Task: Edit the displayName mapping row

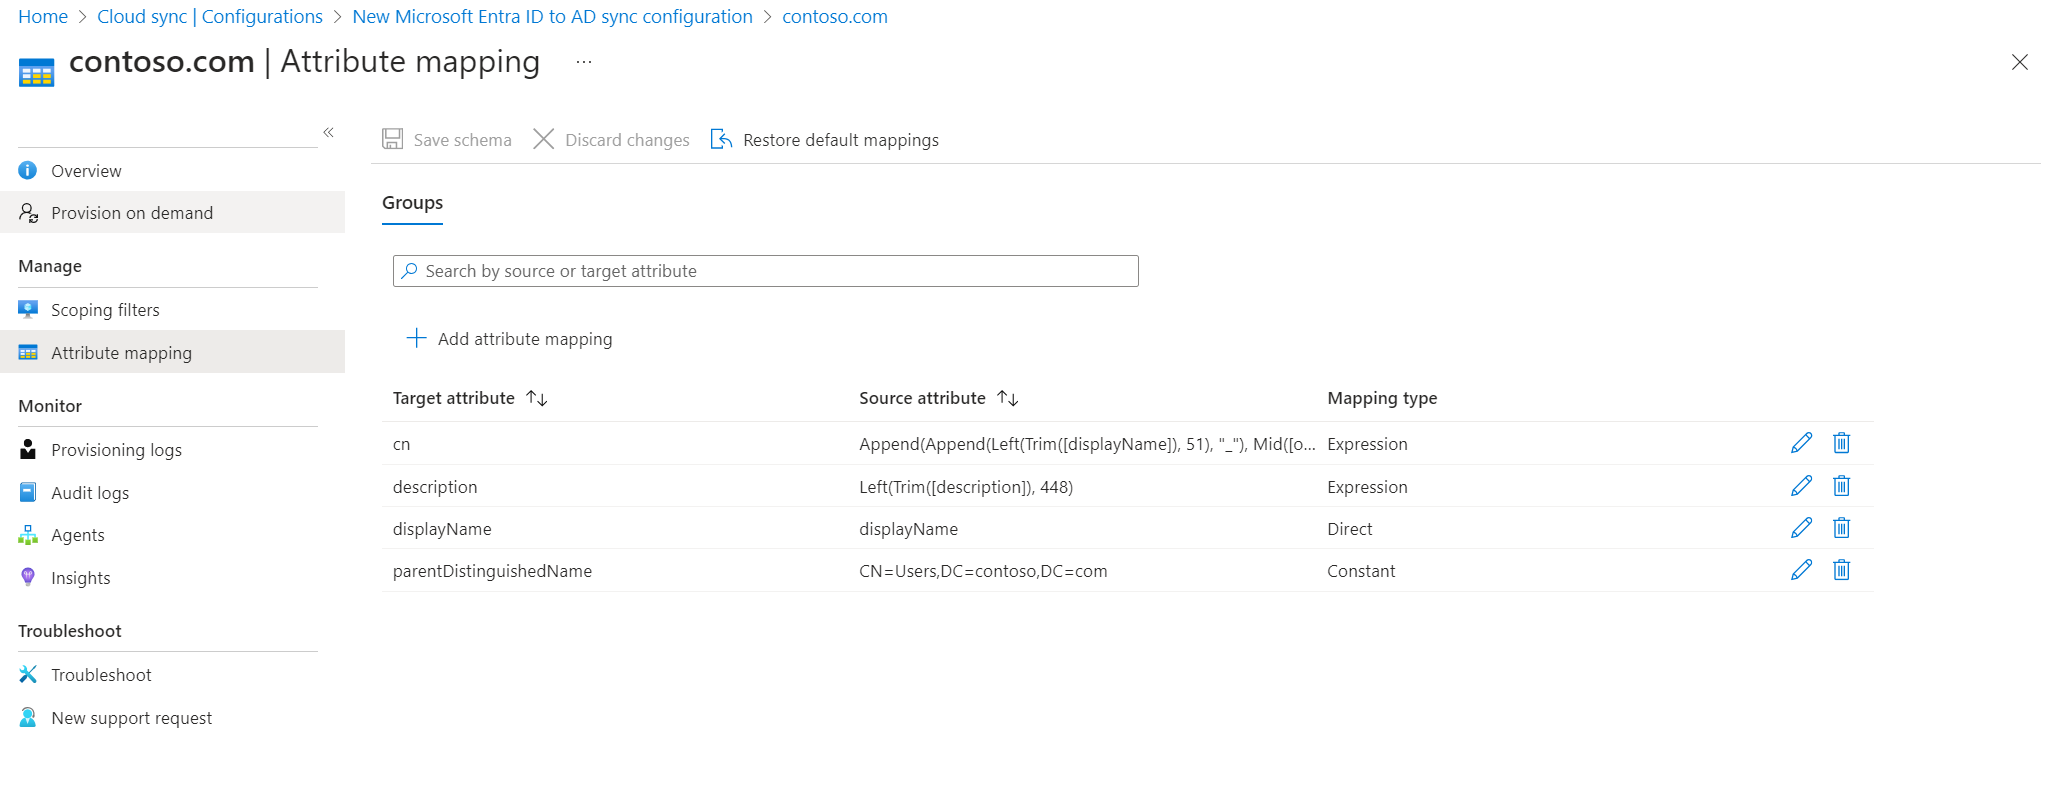Action: coord(1801,528)
